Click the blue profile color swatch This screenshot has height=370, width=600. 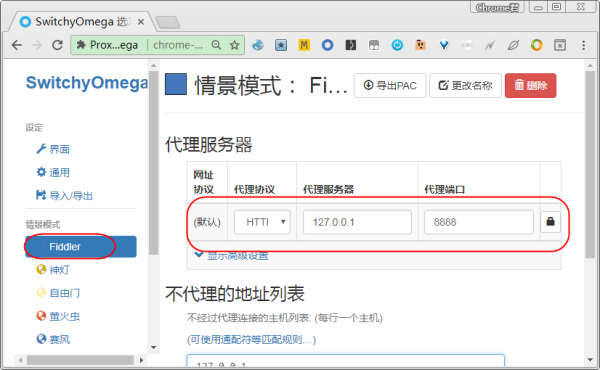[176, 84]
